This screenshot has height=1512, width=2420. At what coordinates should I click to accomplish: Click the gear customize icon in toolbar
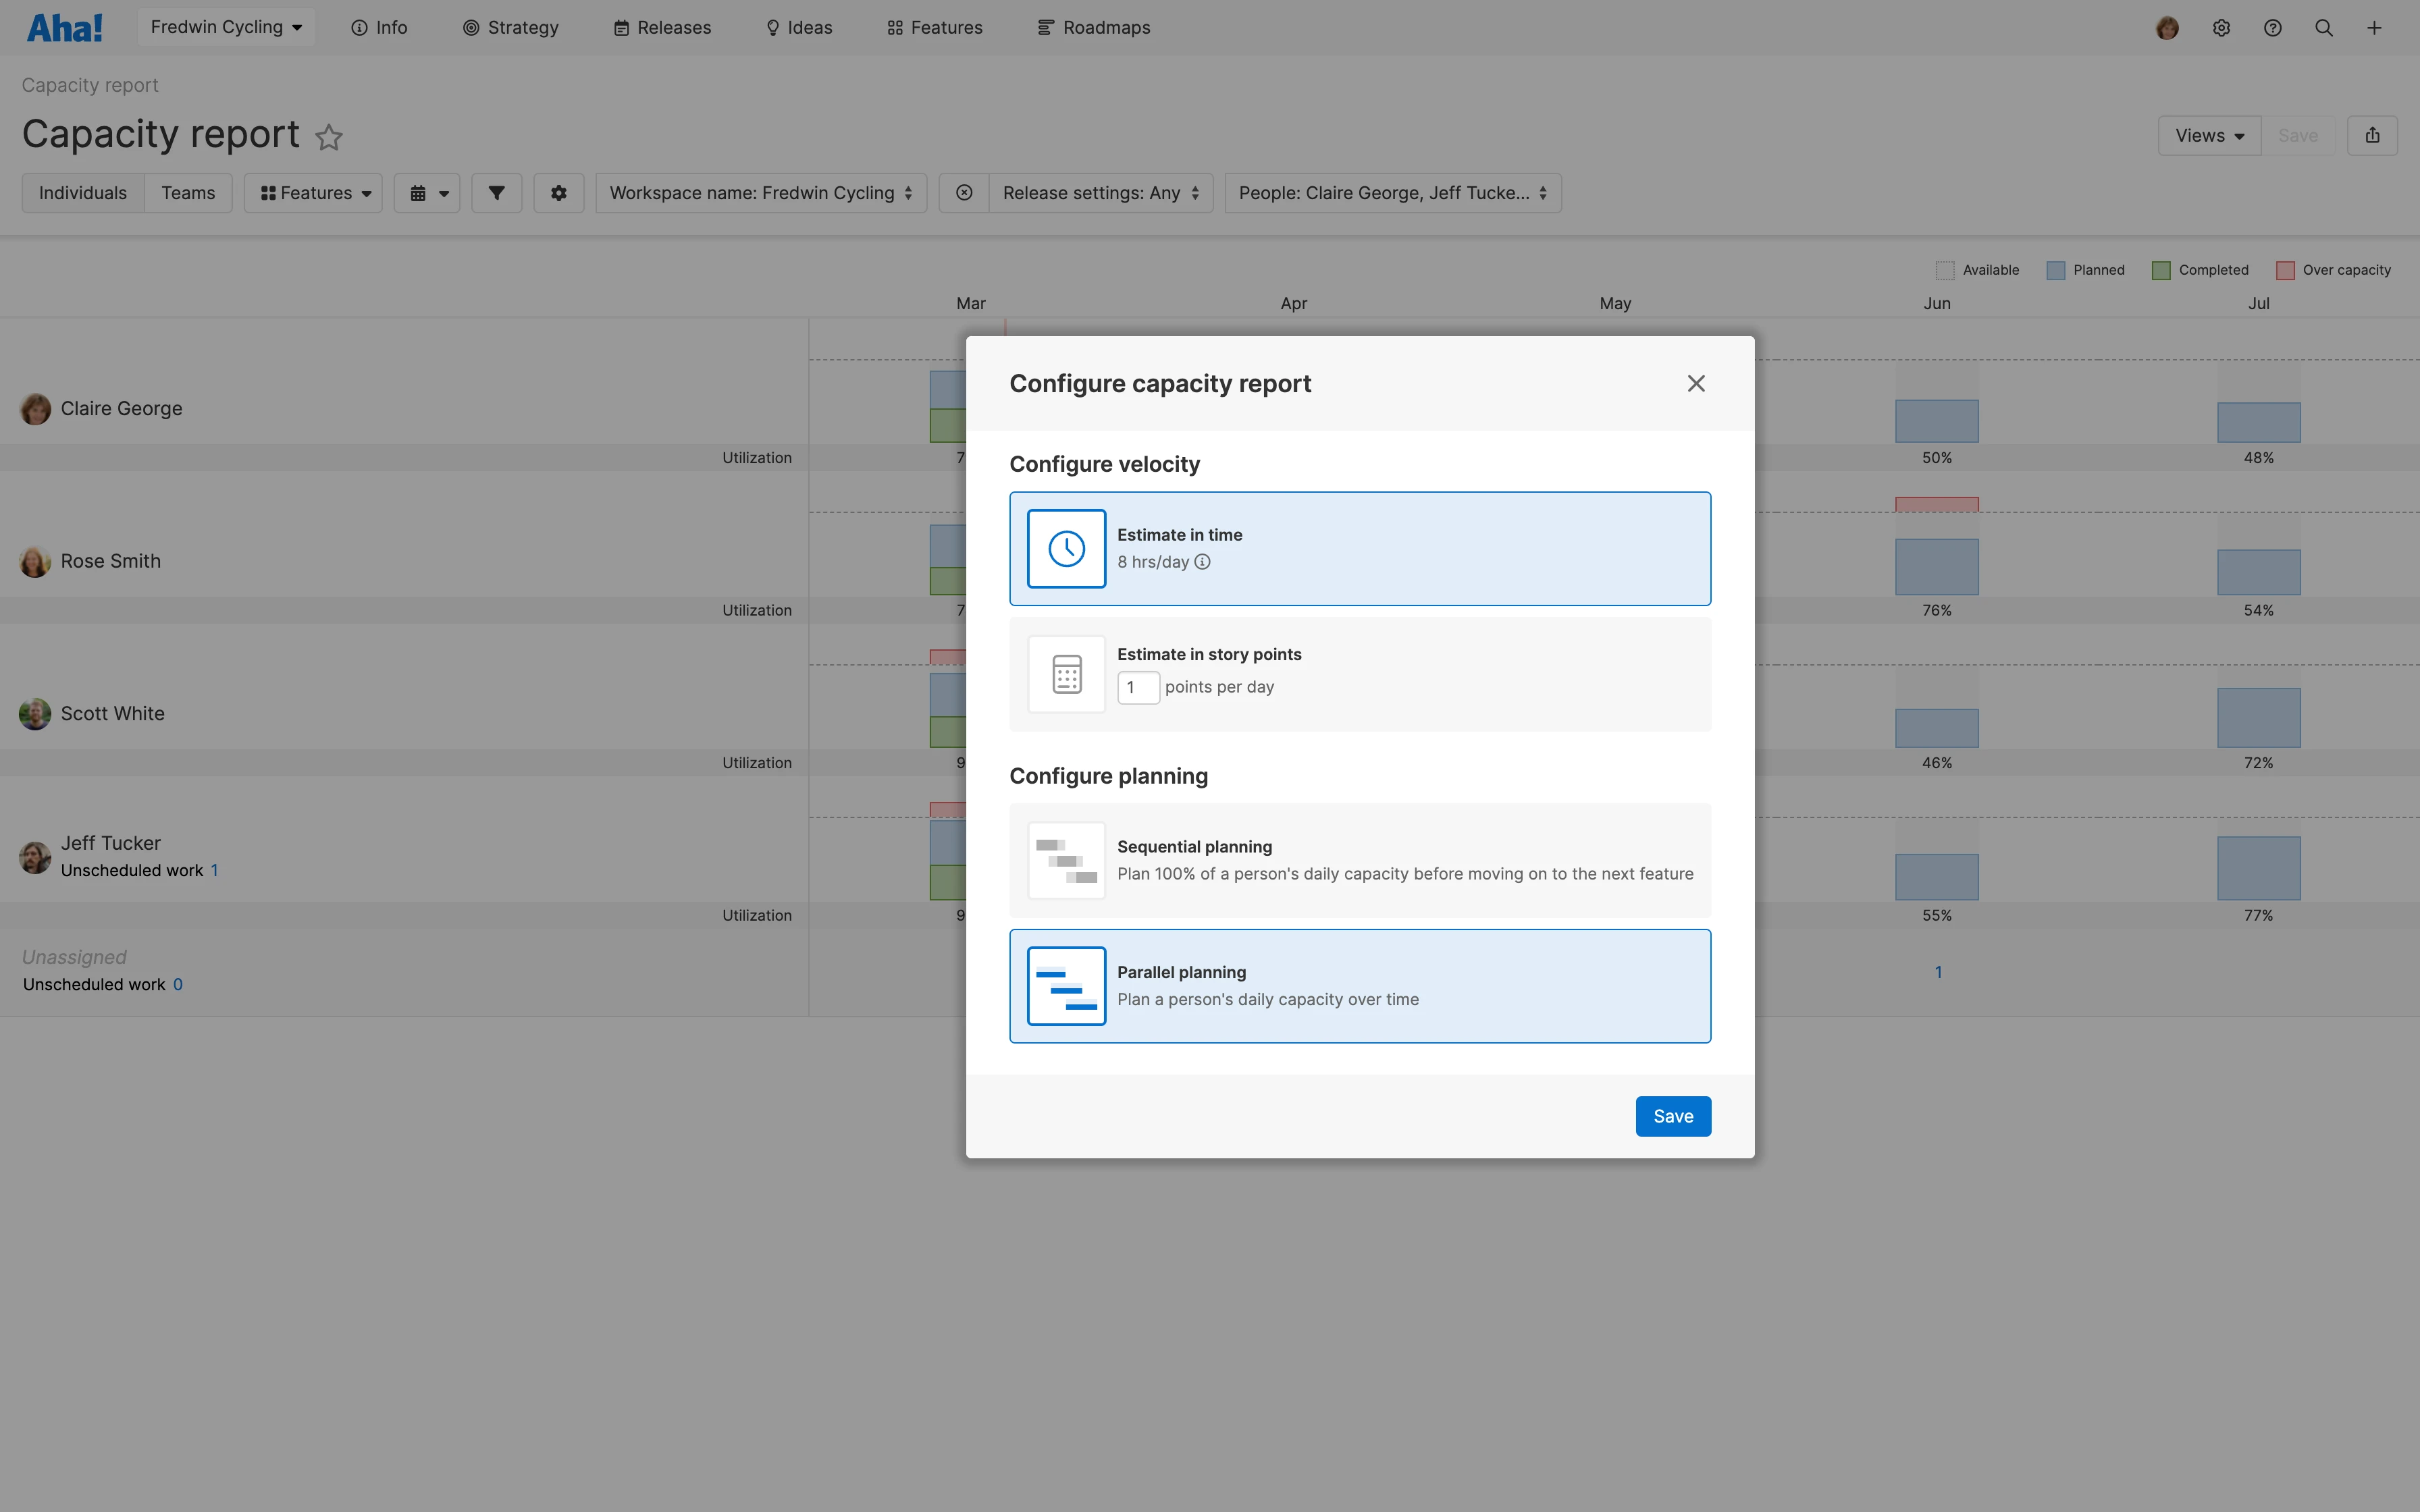(x=558, y=193)
